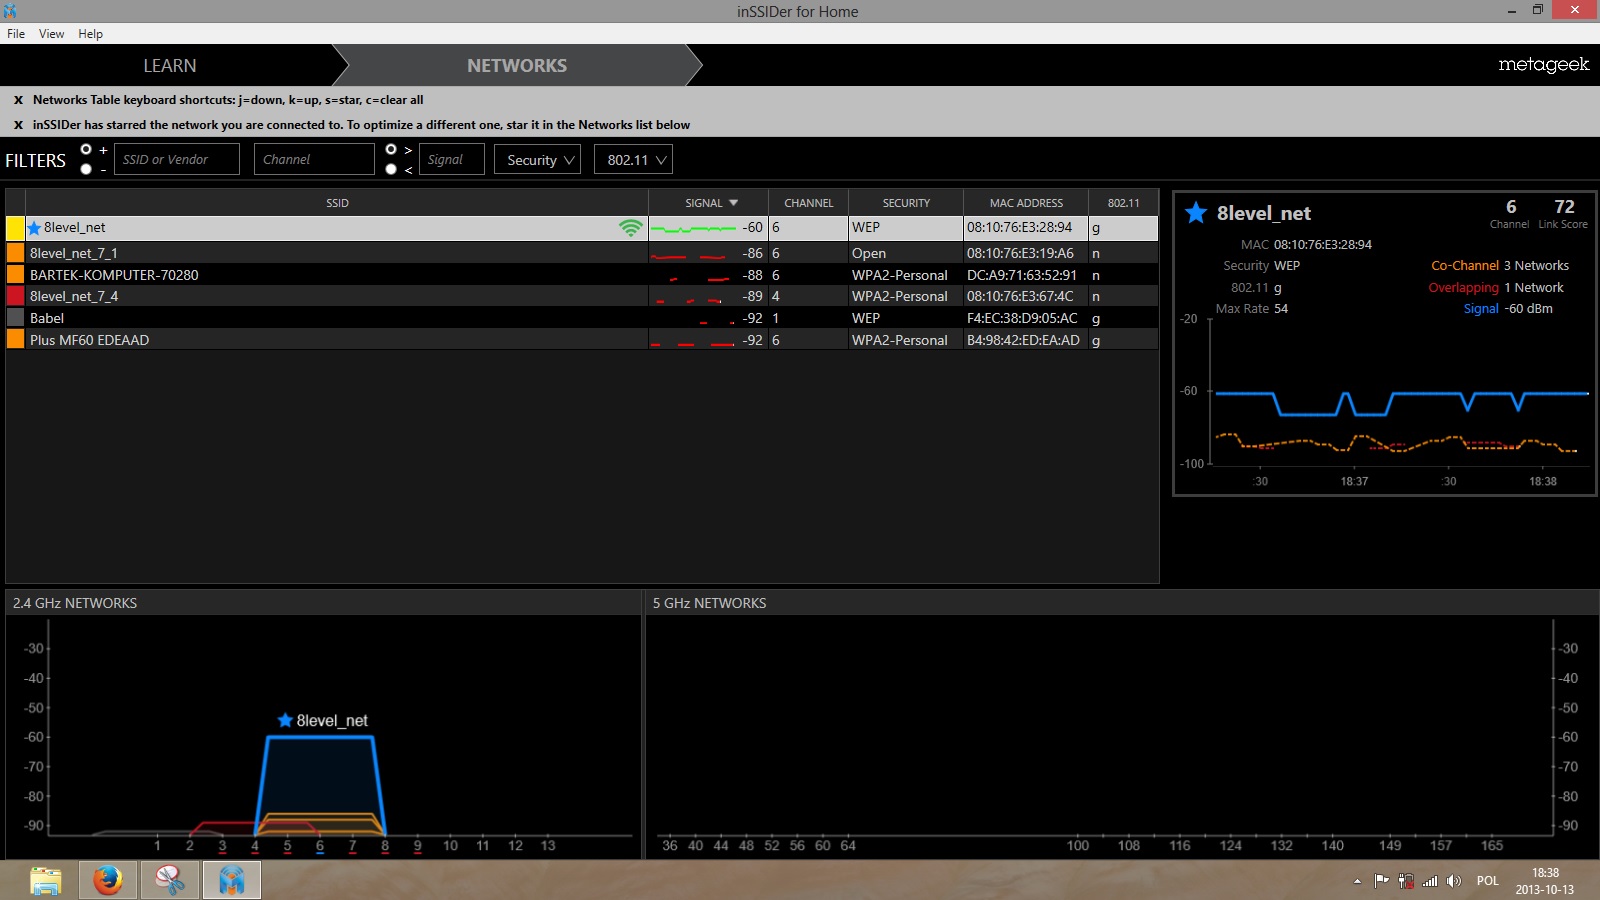This screenshot has height=900, width=1600.
Task: Open the snipping tool taskbar icon
Action: click(170, 880)
